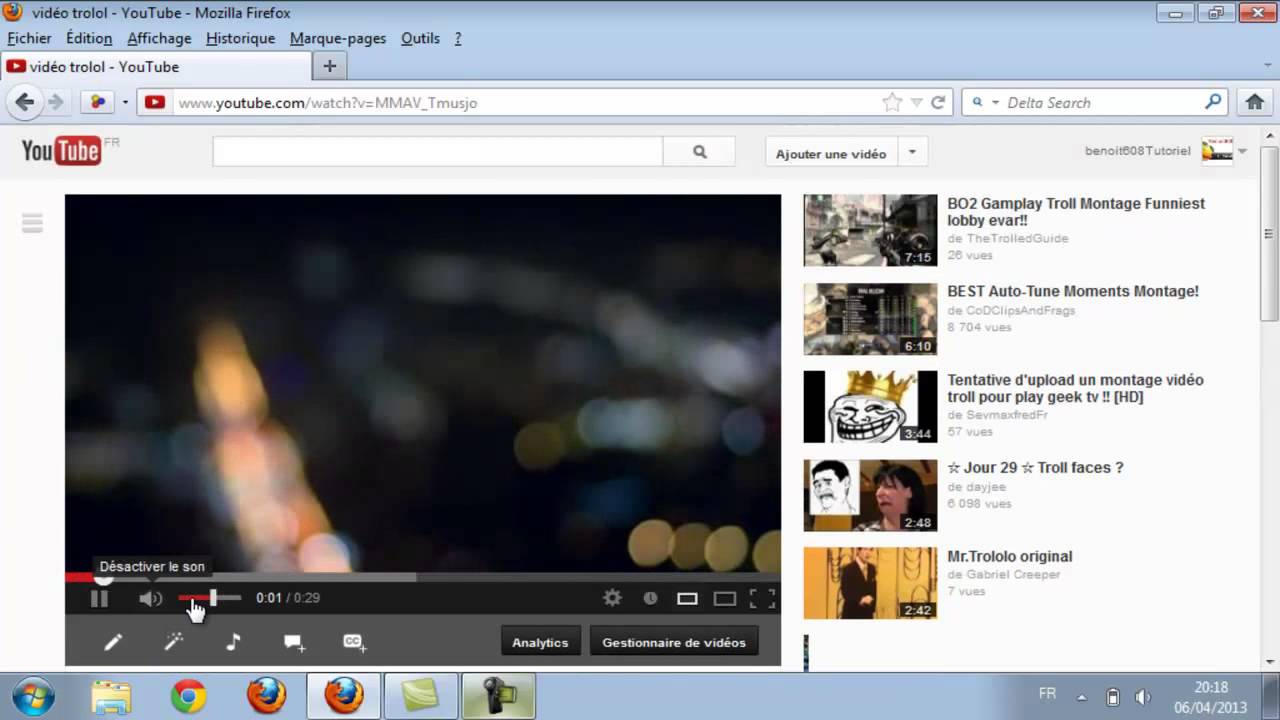The height and width of the screenshot is (720, 1280).
Task: Open the Analytics button
Action: click(540, 642)
